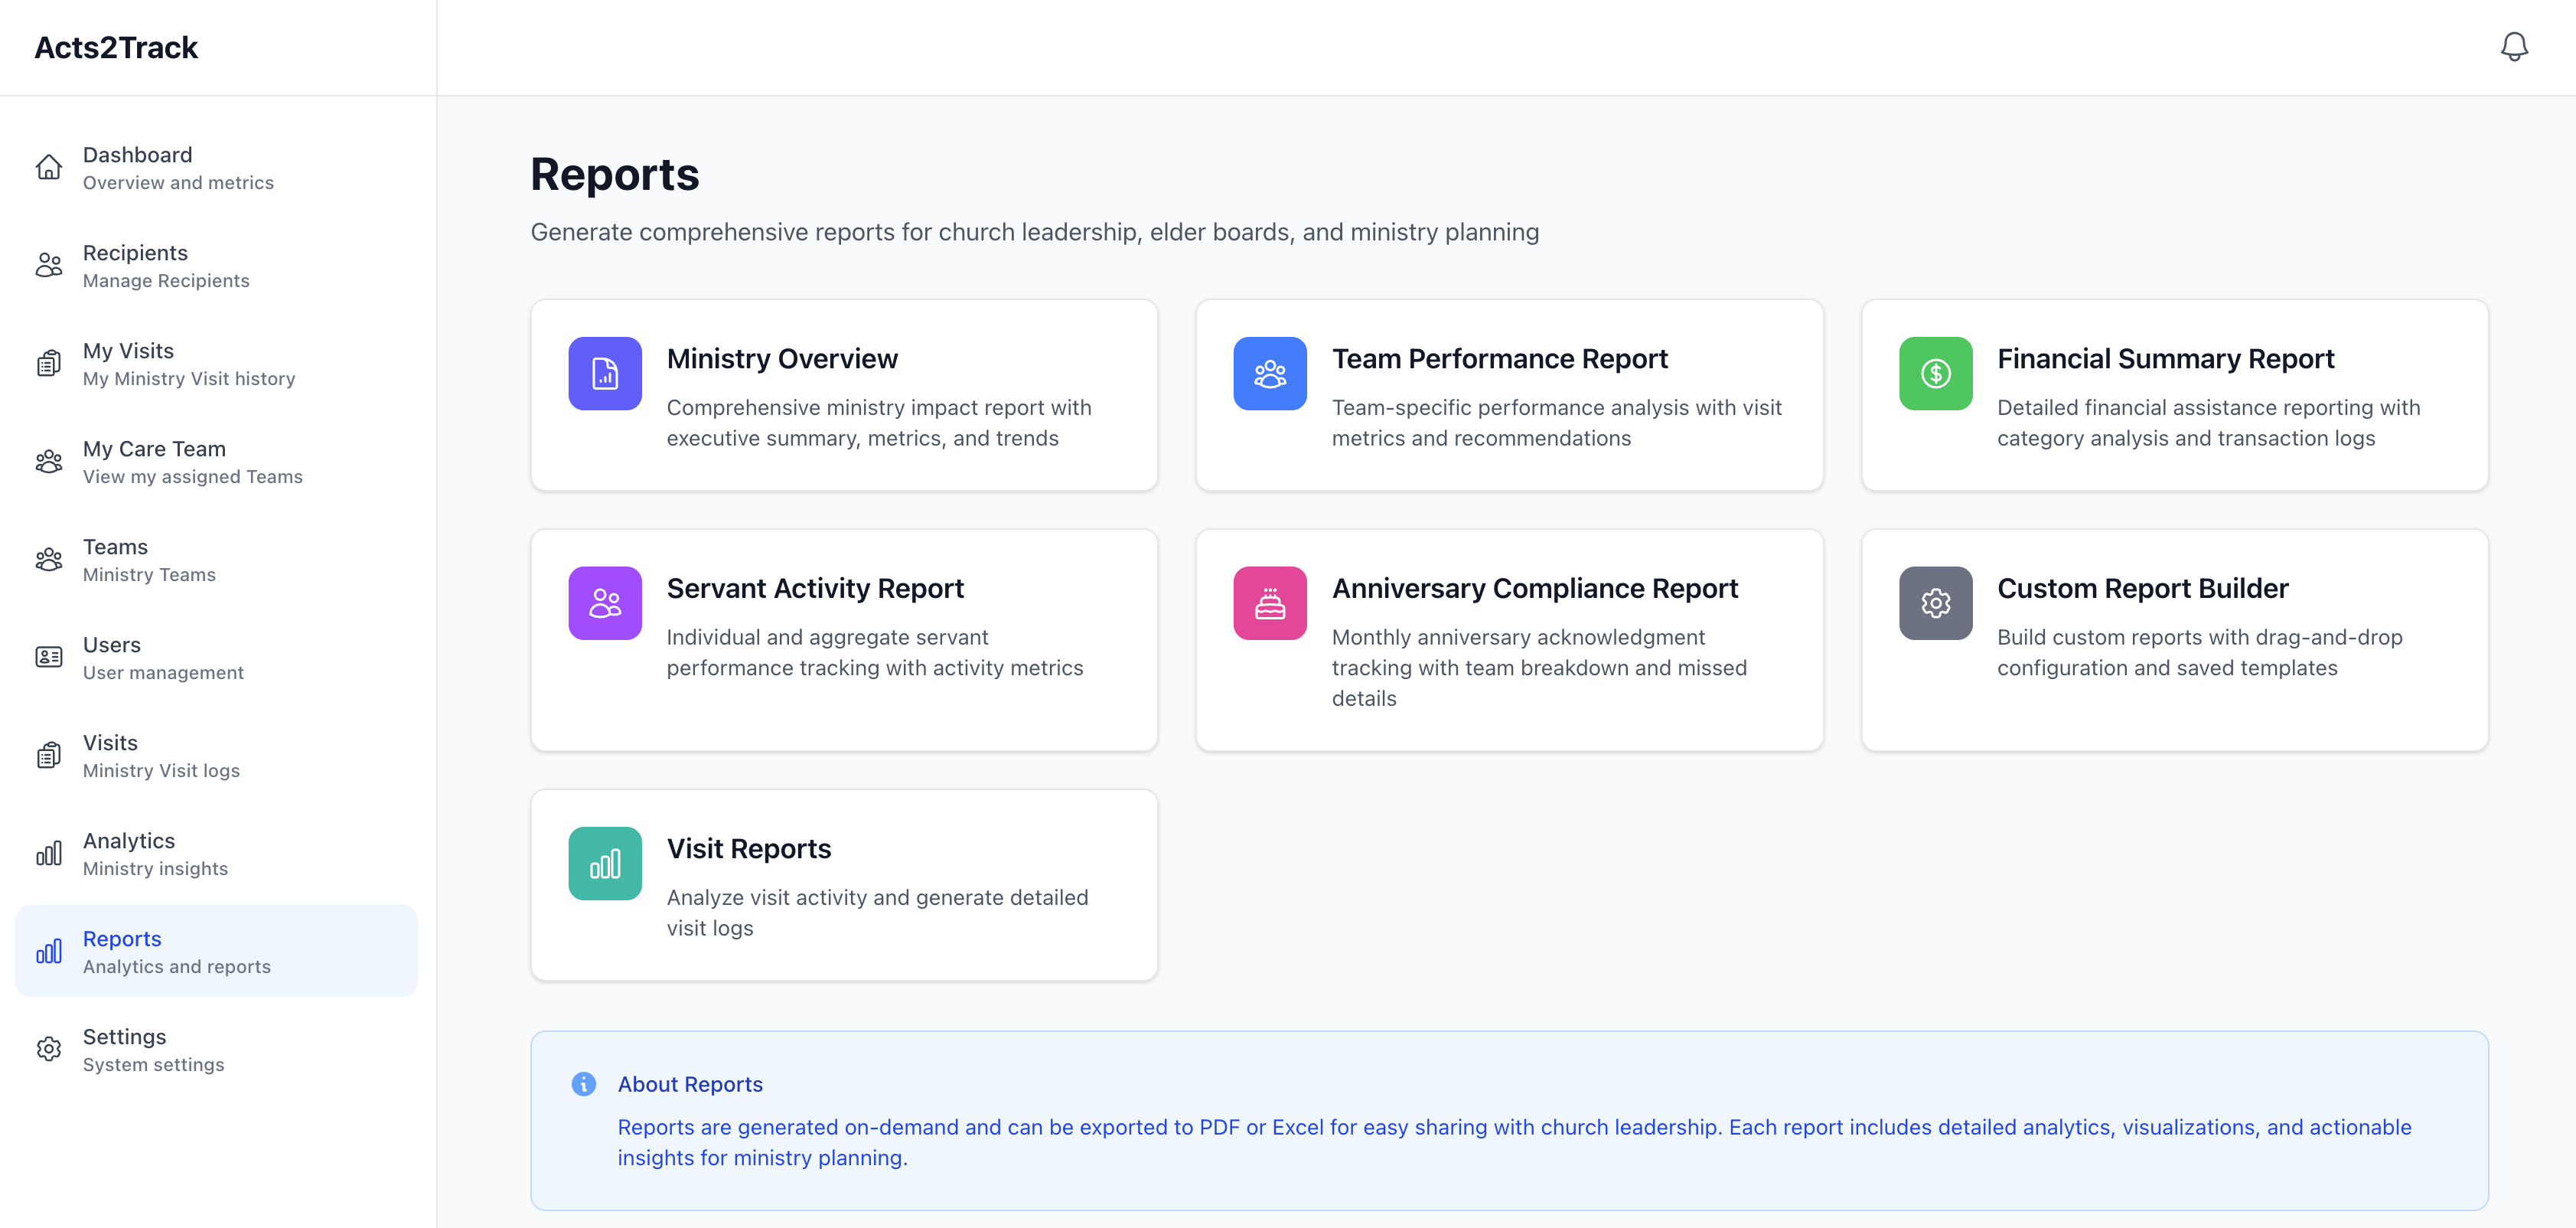Select the Dashboard home icon in sidebar
This screenshot has width=2576, height=1228.
pos(49,167)
